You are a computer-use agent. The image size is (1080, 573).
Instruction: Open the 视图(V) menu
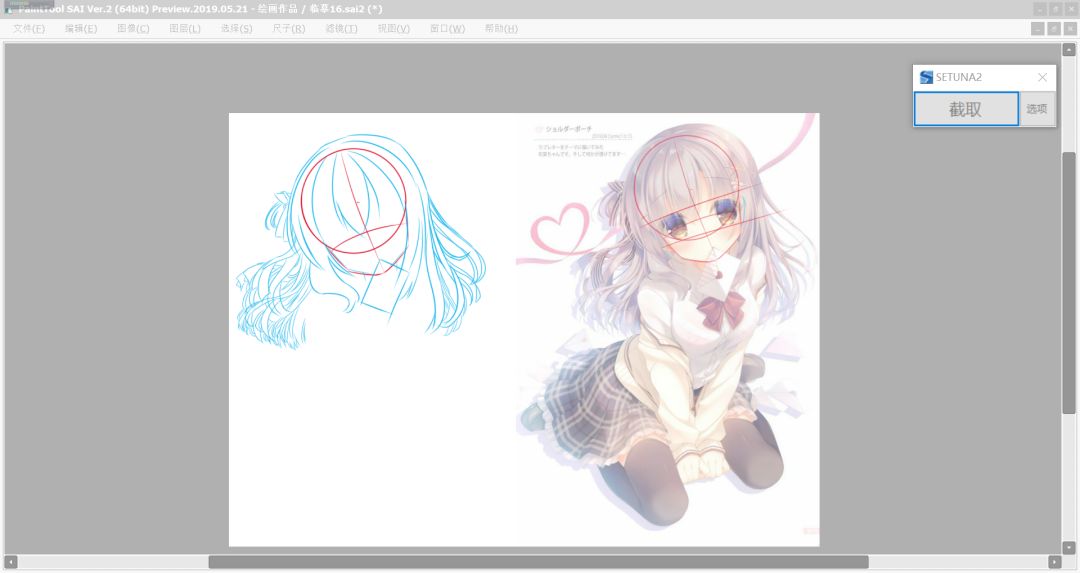click(394, 28)
